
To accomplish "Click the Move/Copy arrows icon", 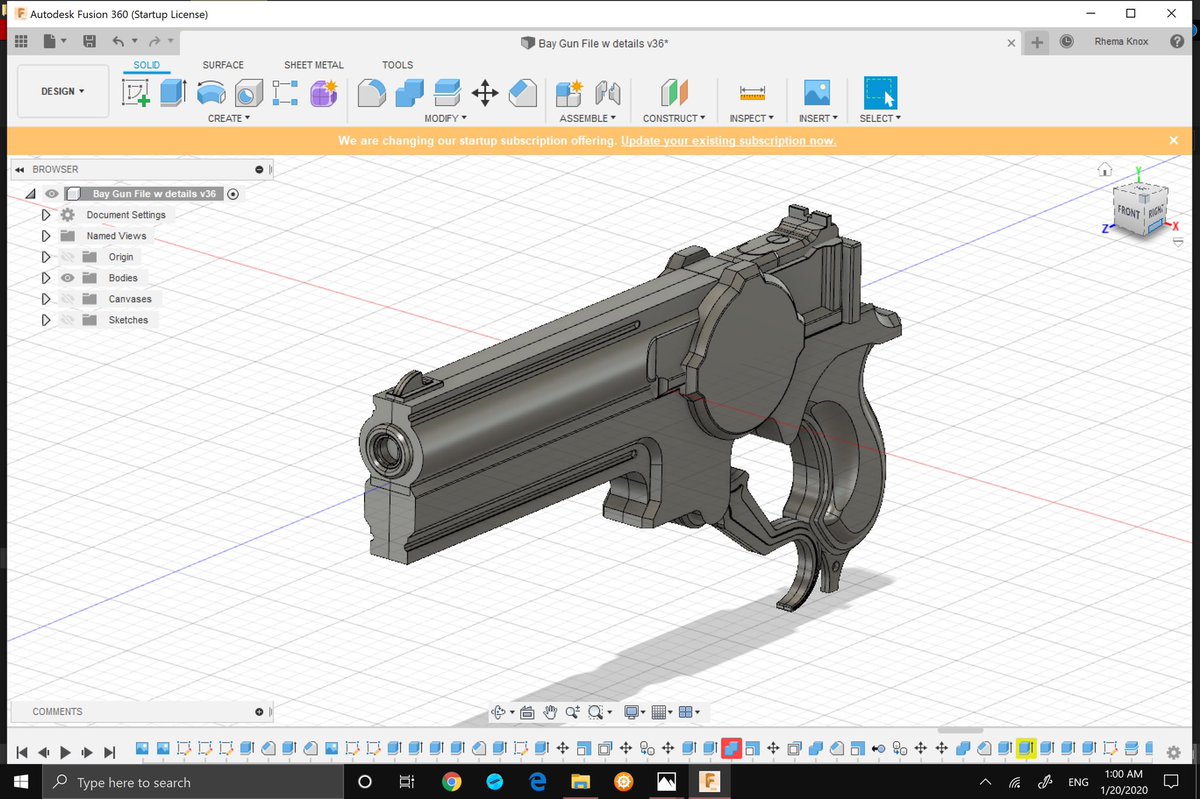I will [485, 93].
